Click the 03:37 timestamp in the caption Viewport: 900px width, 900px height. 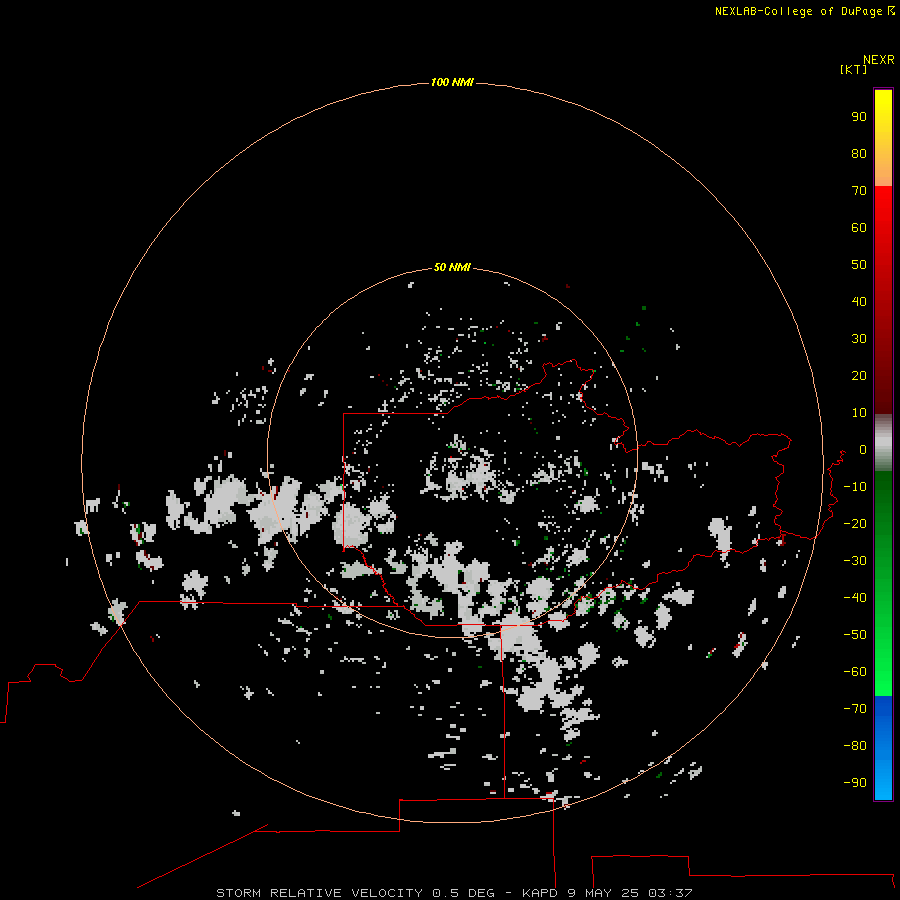pyautogui.click(x=670, y=893)
